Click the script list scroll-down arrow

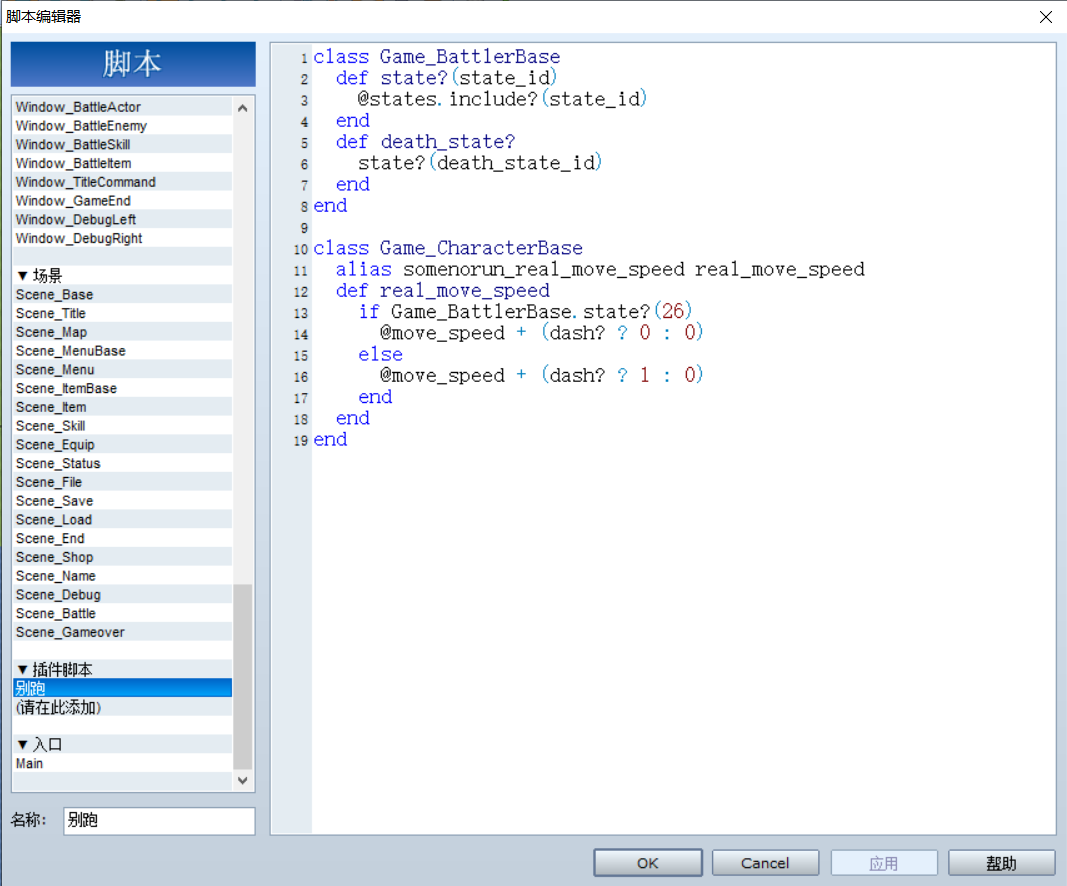point(243,781)
